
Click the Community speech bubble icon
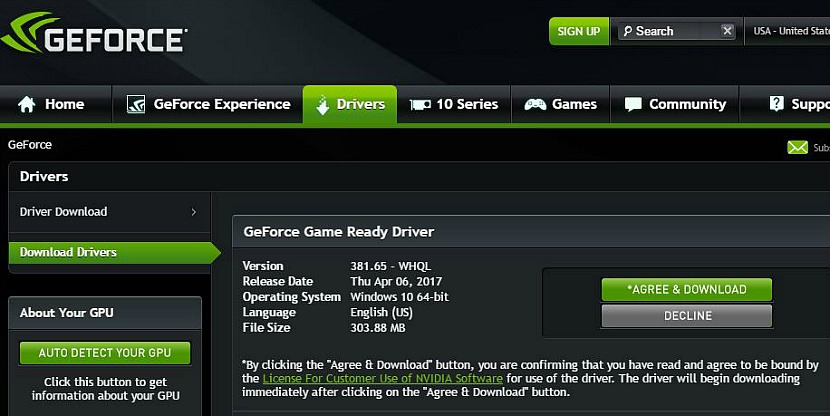point(633,104)
